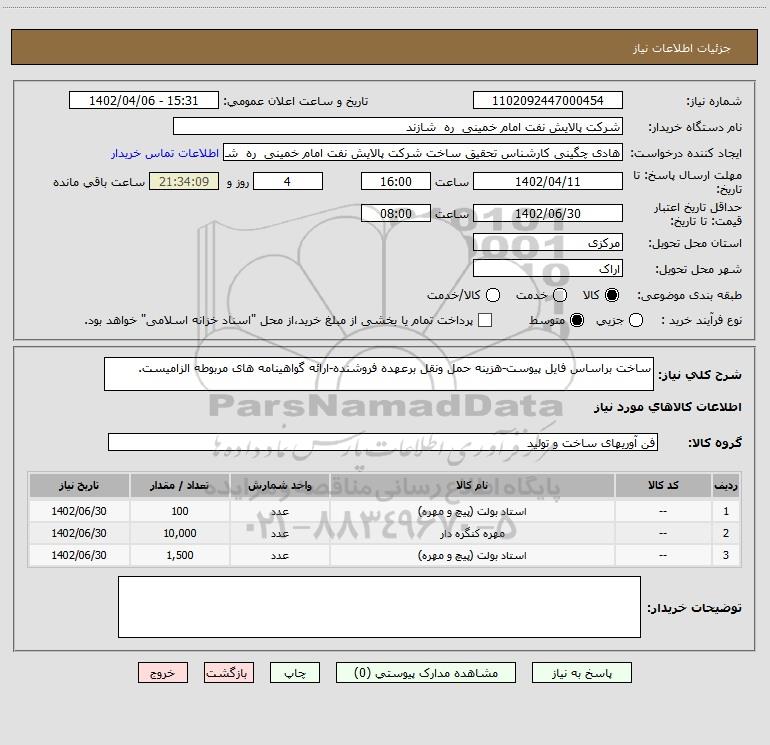Click the date cell in row 3
Image resolution: width=770 pixels, height=745 pixels.
point(79,555)
